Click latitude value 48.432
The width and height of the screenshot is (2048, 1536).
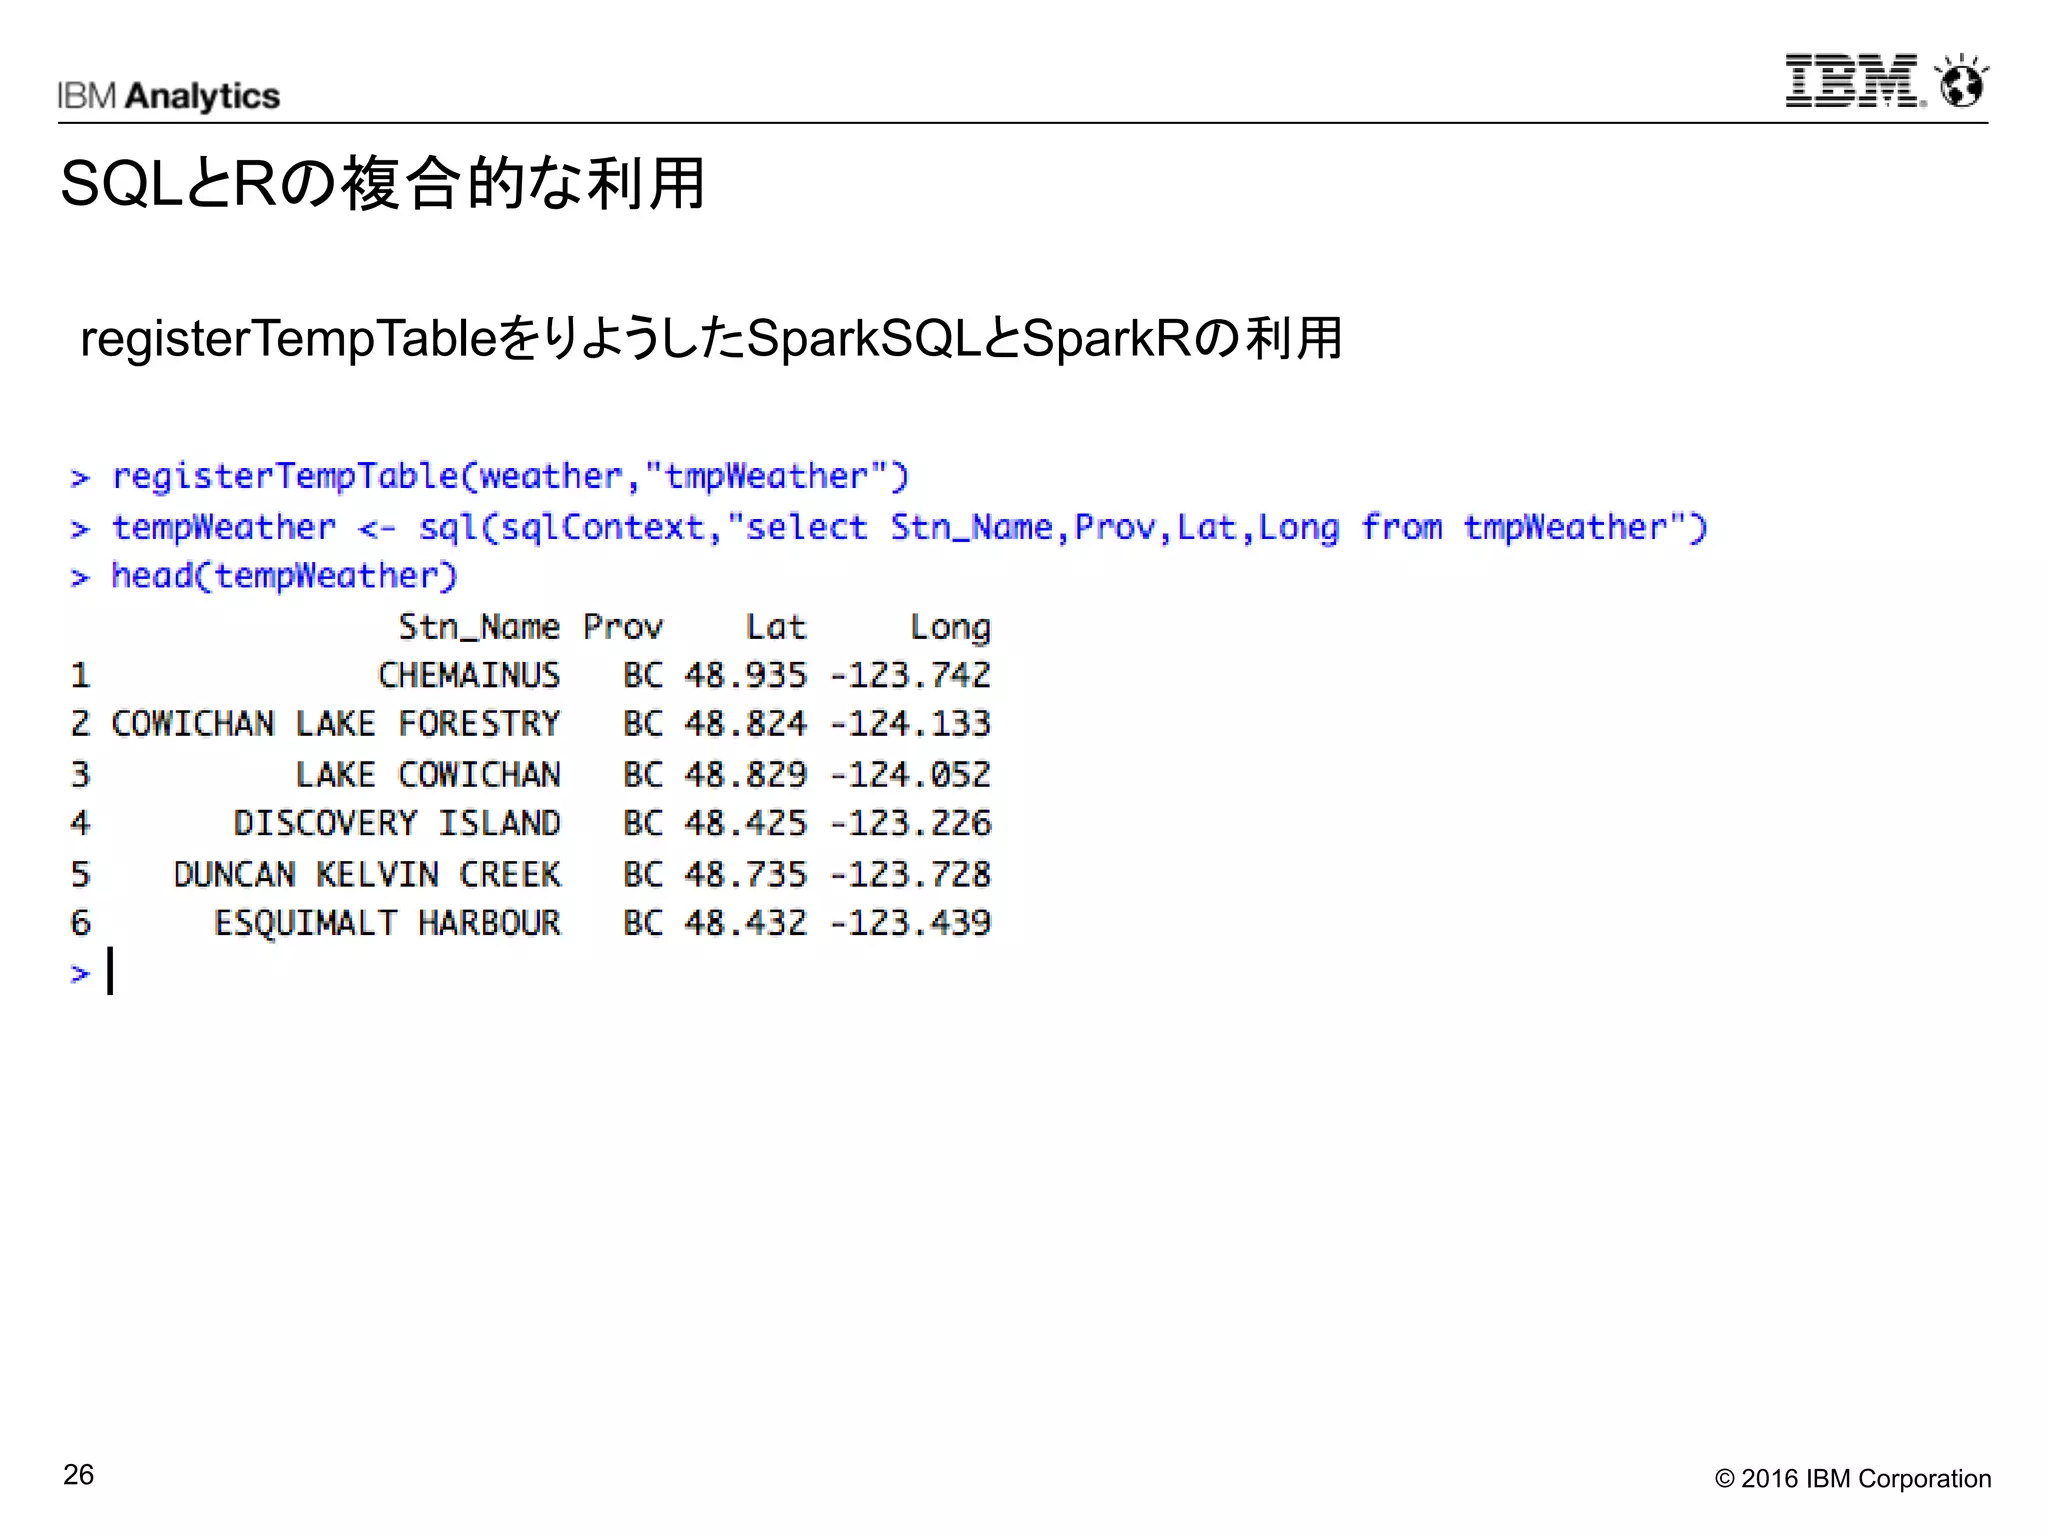tap(745, 922)
